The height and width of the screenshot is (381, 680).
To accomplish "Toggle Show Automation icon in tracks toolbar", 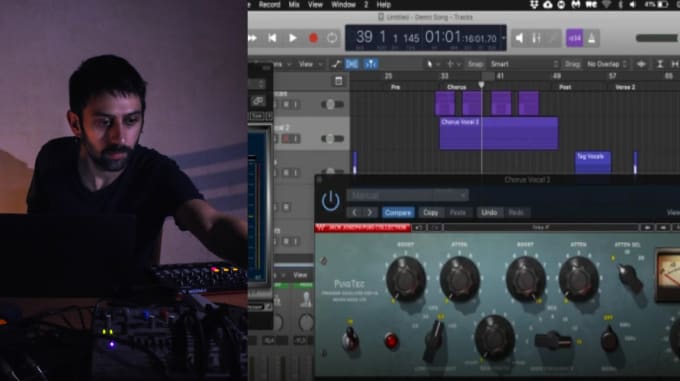I will [x=336, y=64].
